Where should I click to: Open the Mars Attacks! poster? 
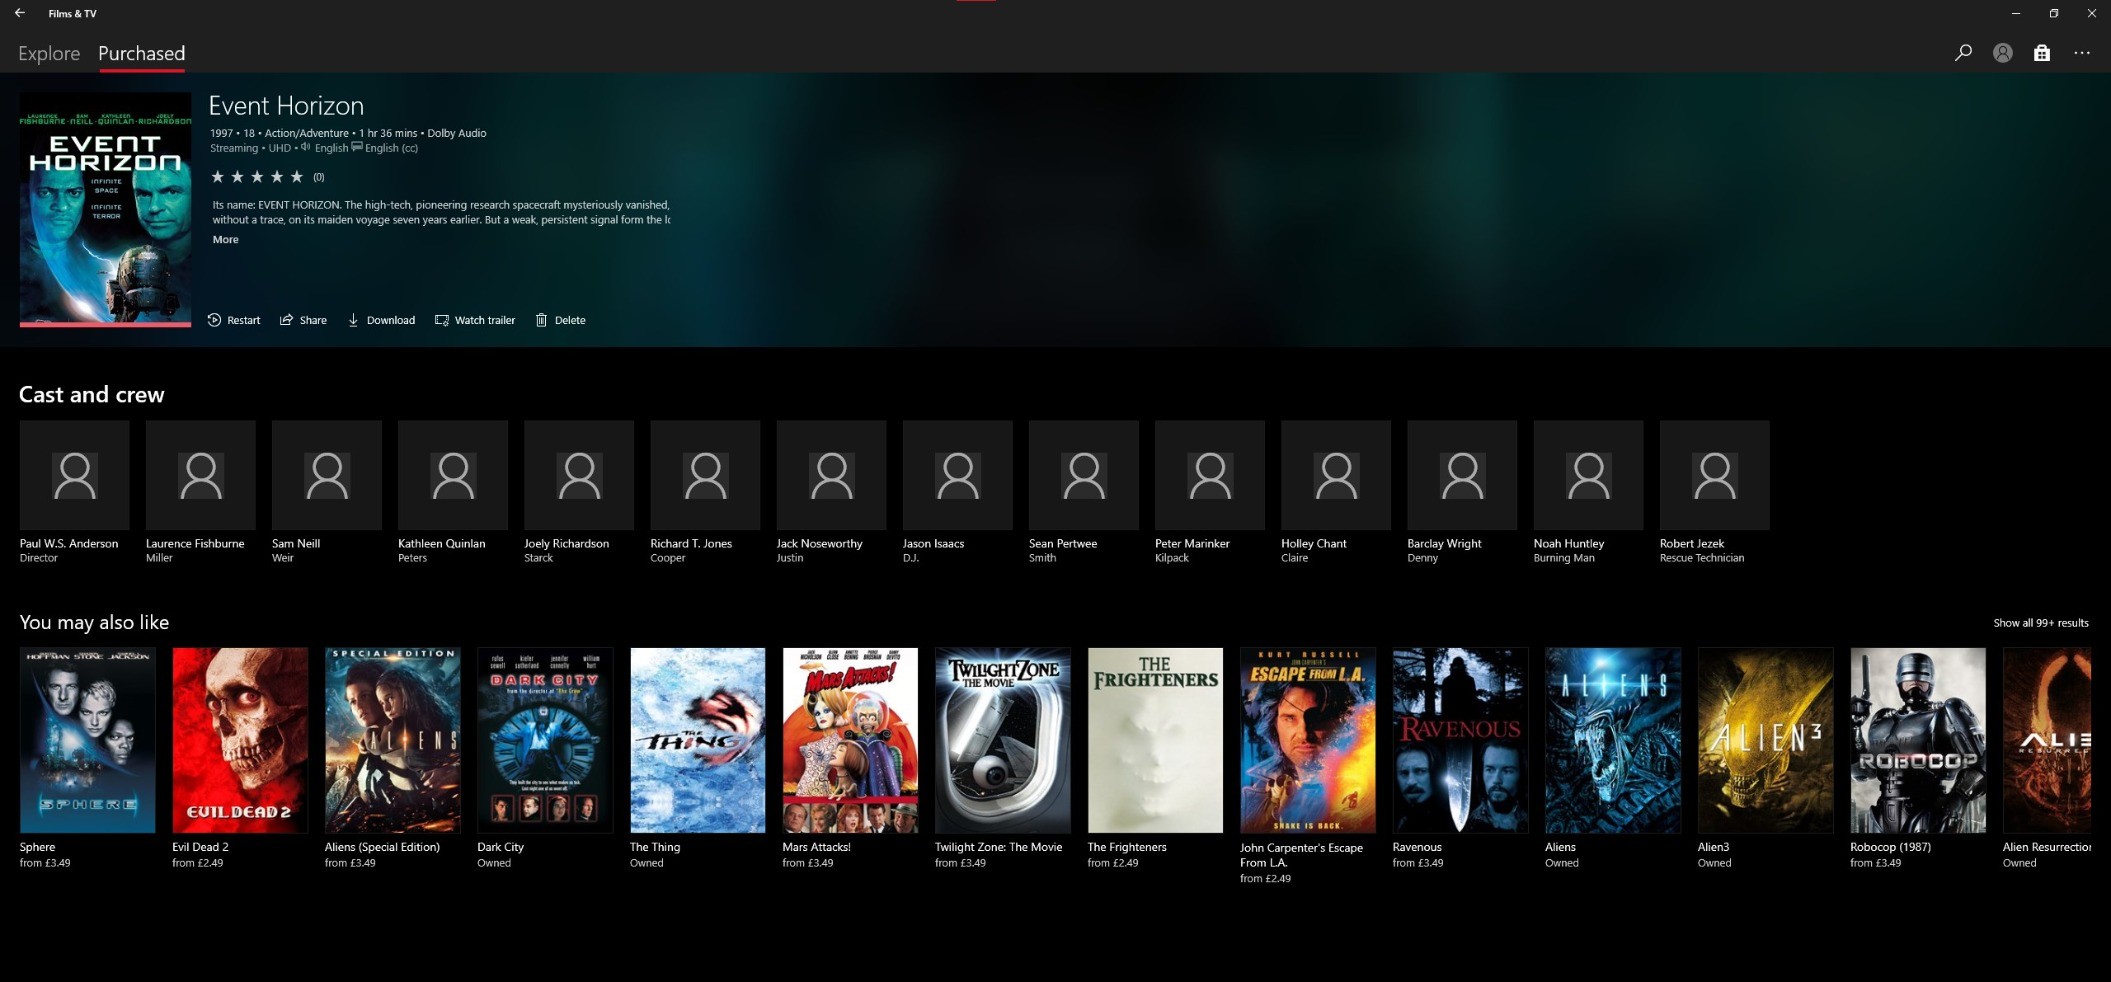coord(850,740)
